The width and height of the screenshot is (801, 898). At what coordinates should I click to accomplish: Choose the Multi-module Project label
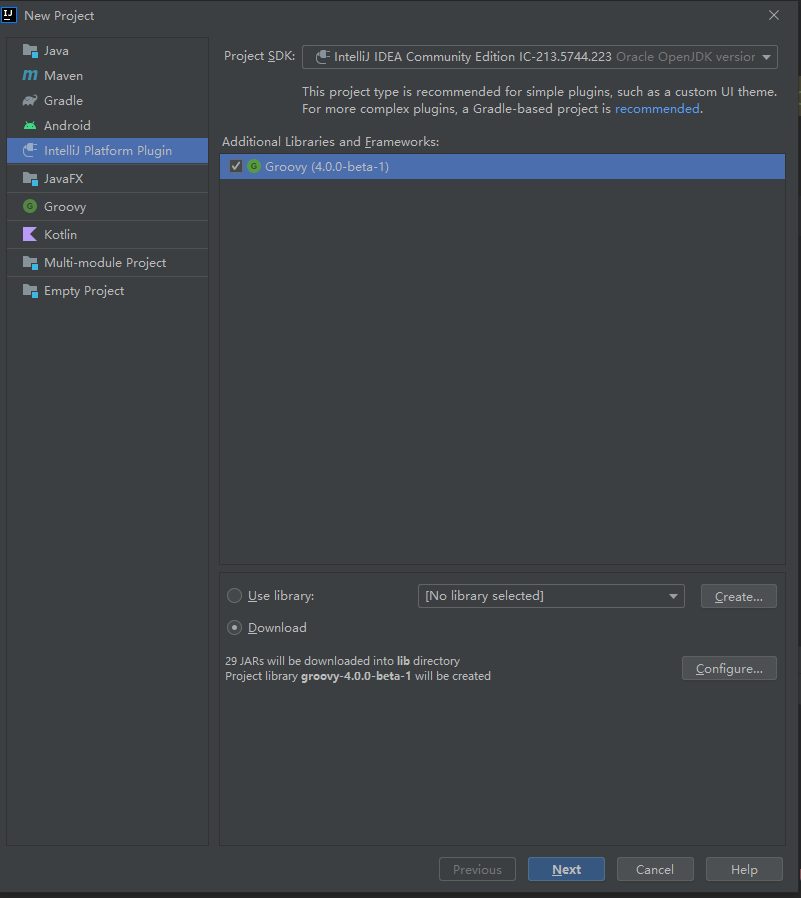[105, 262]
